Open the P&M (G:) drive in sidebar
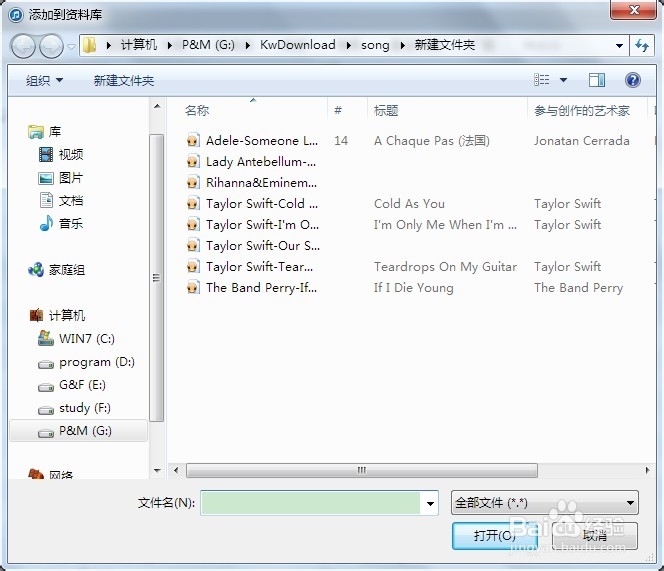The image size is (664, 571). click(x=78, y=431)
